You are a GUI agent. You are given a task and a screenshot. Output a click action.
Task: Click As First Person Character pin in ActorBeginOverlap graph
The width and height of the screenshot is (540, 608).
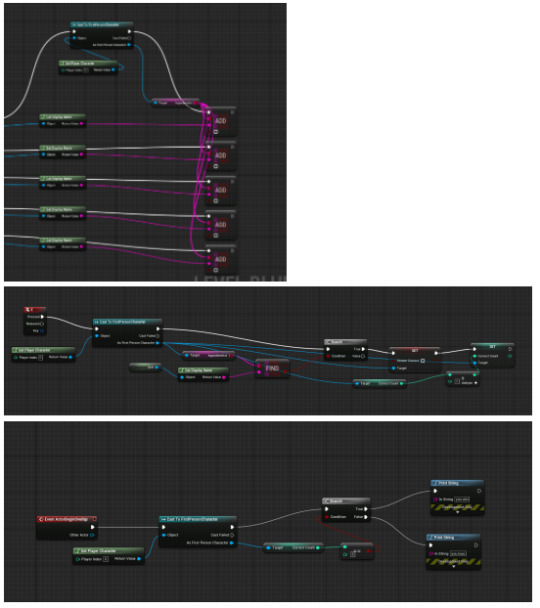(x=232, y=543)
